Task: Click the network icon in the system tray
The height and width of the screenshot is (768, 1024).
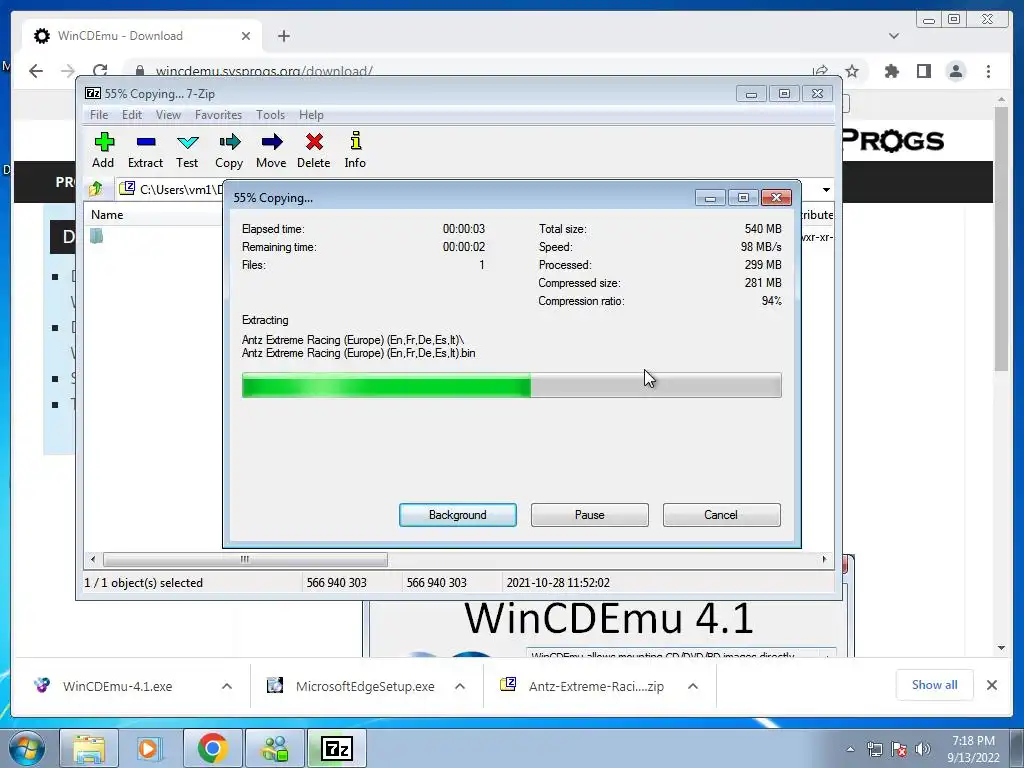Action: [x=874, y=749]
